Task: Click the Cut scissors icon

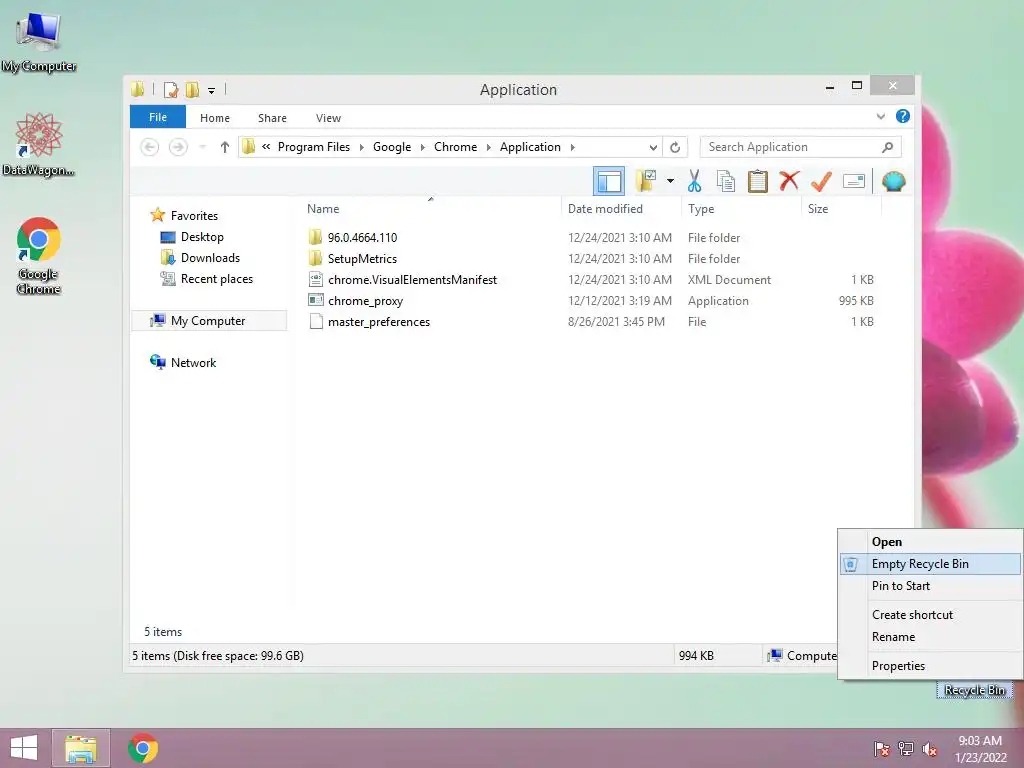Action: (x=694, y=181)
